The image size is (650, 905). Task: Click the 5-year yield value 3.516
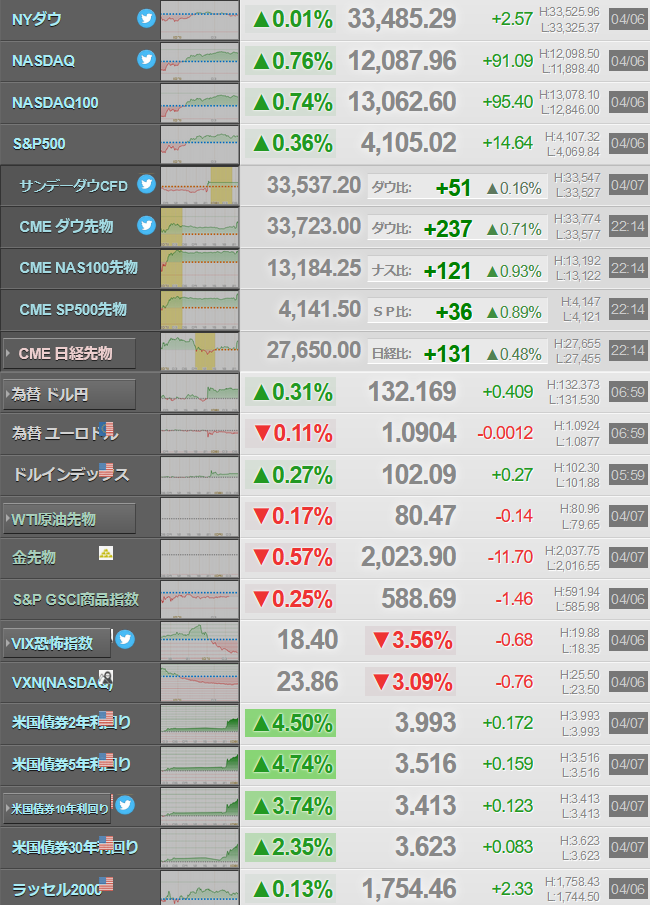(x=425, y=764)
